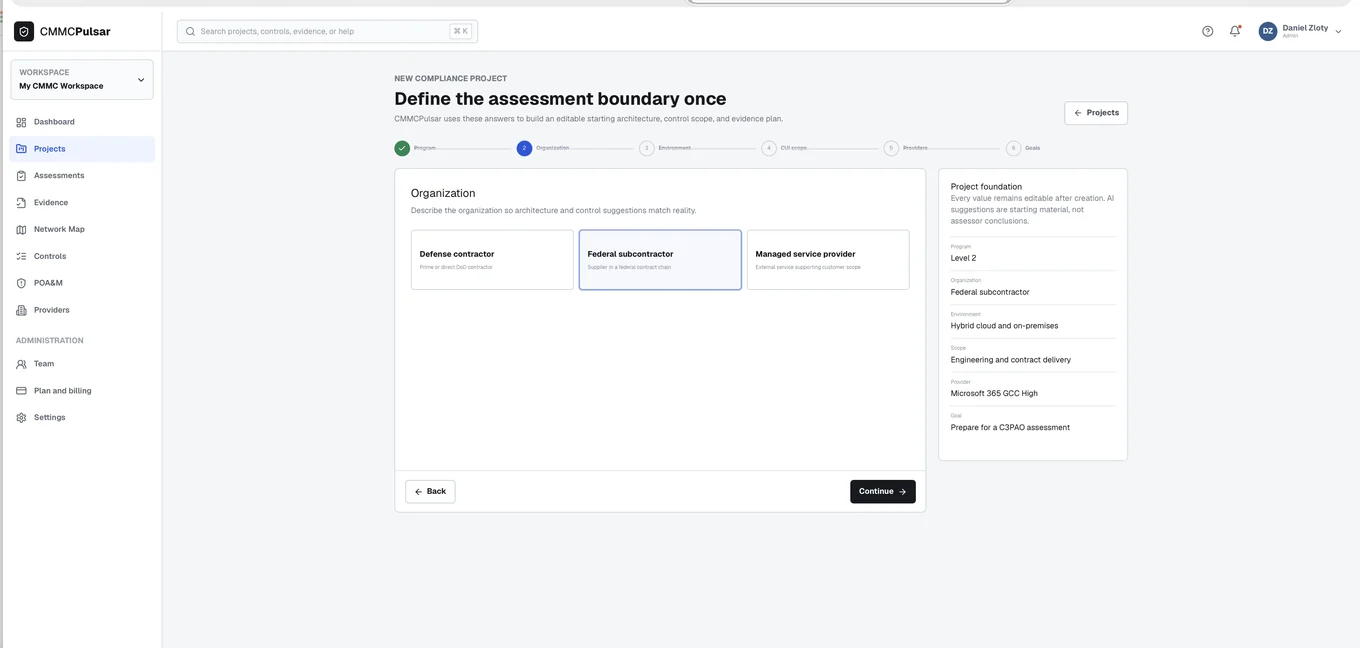Select the Controls checklist icon
The width and height of the screenshot is (1360, 648).
coord(21,256)
